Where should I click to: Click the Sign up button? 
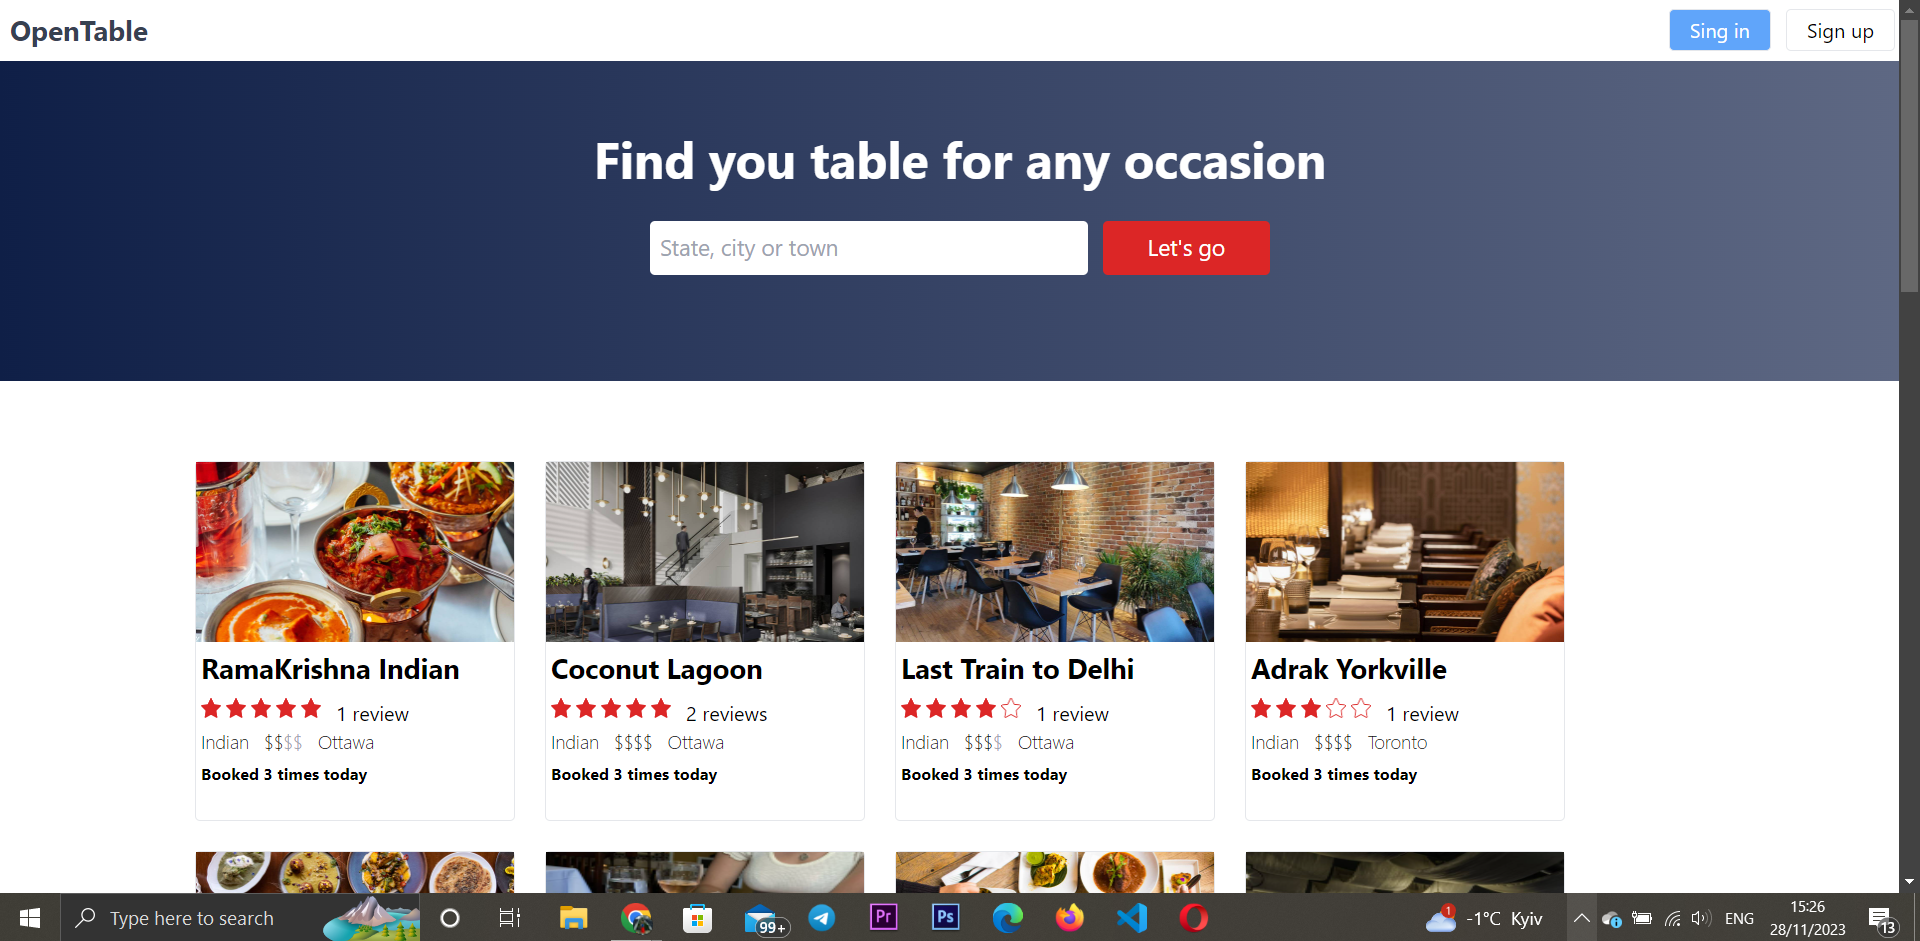point(1840,30)
